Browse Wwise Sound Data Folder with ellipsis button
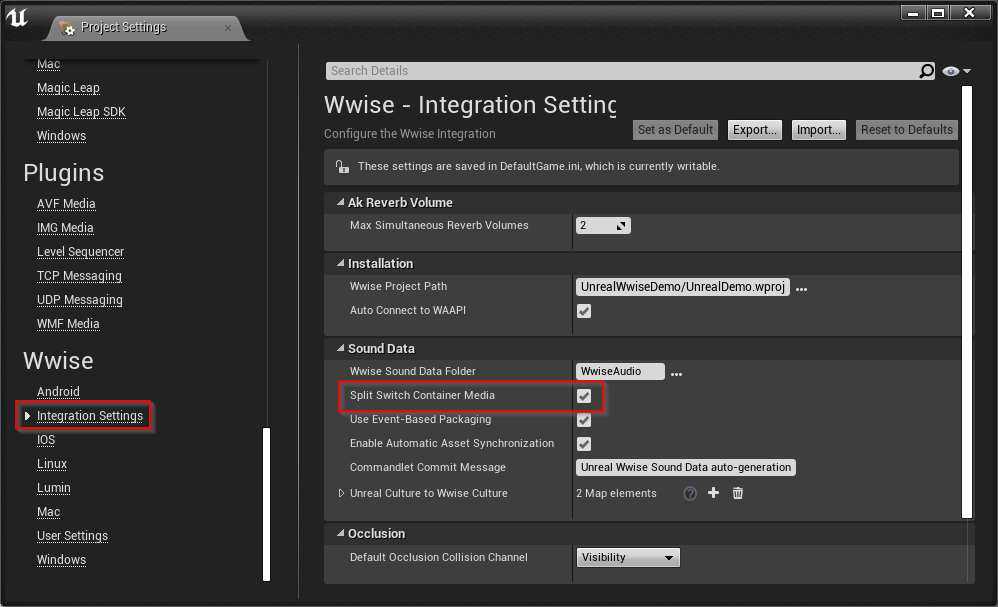 tap(677, 373)
